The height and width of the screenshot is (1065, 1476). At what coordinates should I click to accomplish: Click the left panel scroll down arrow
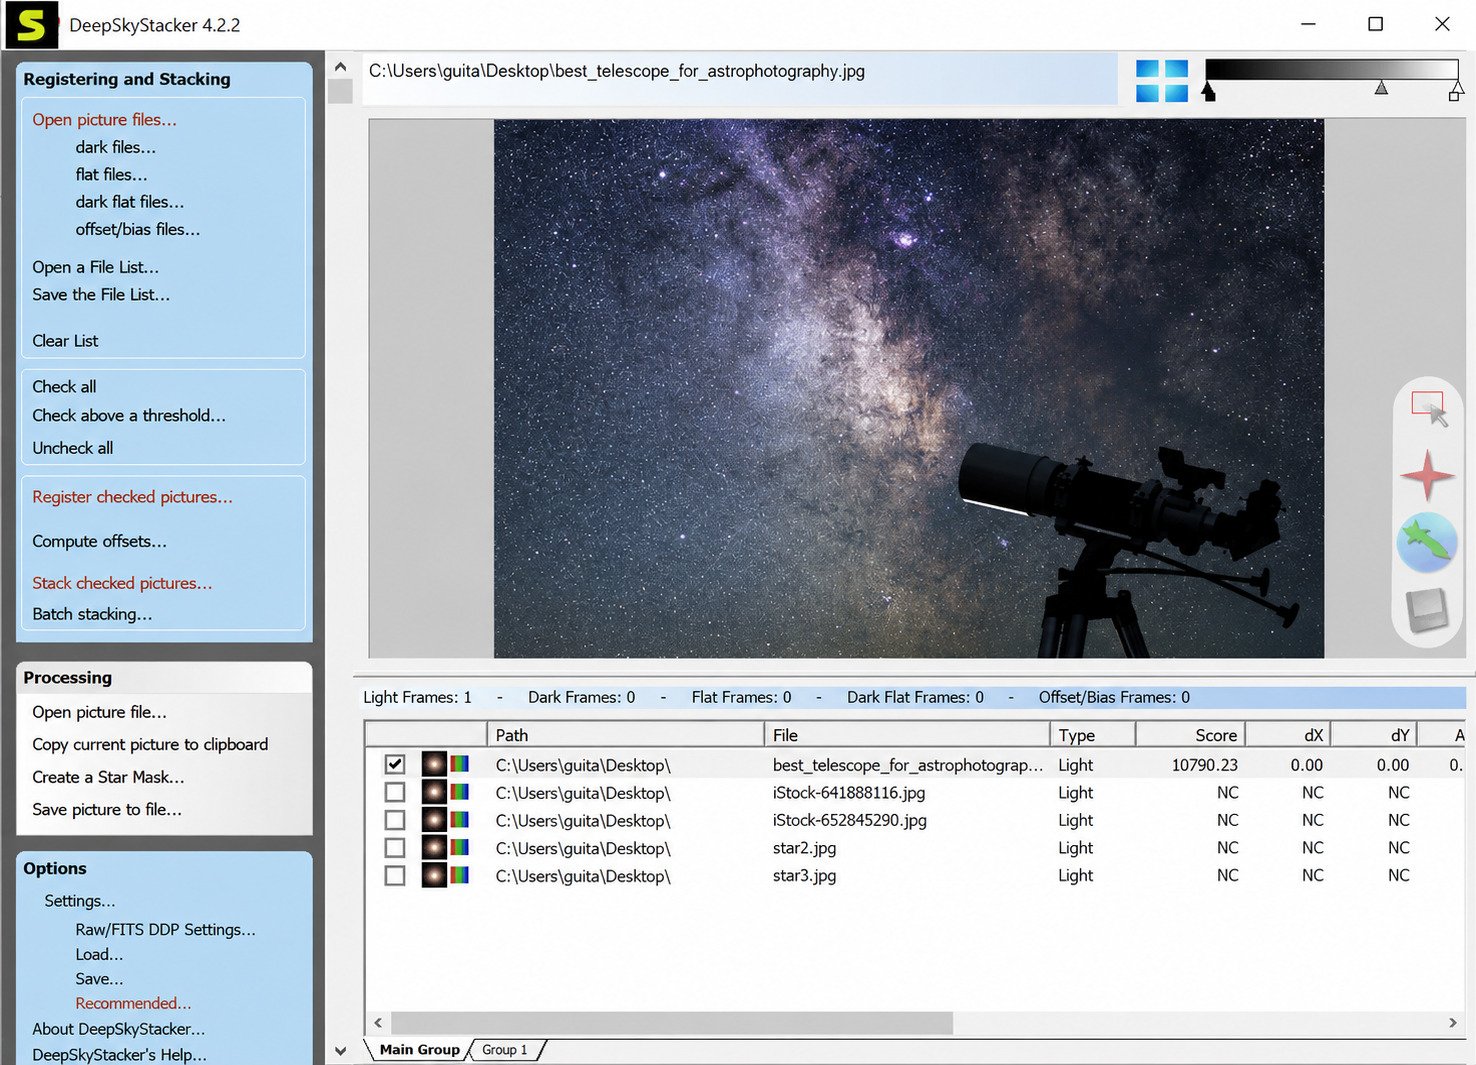pyautogui.click(x=340, y=1050)
